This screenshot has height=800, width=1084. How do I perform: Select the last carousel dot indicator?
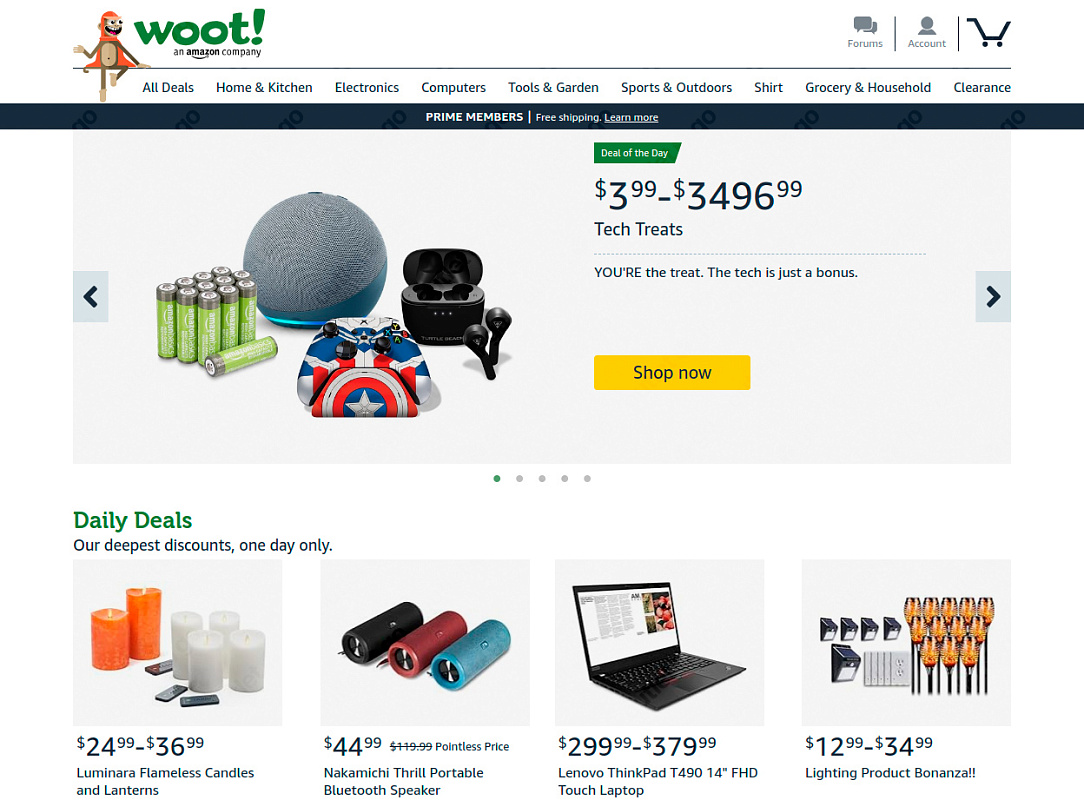(x=587, y=478)
